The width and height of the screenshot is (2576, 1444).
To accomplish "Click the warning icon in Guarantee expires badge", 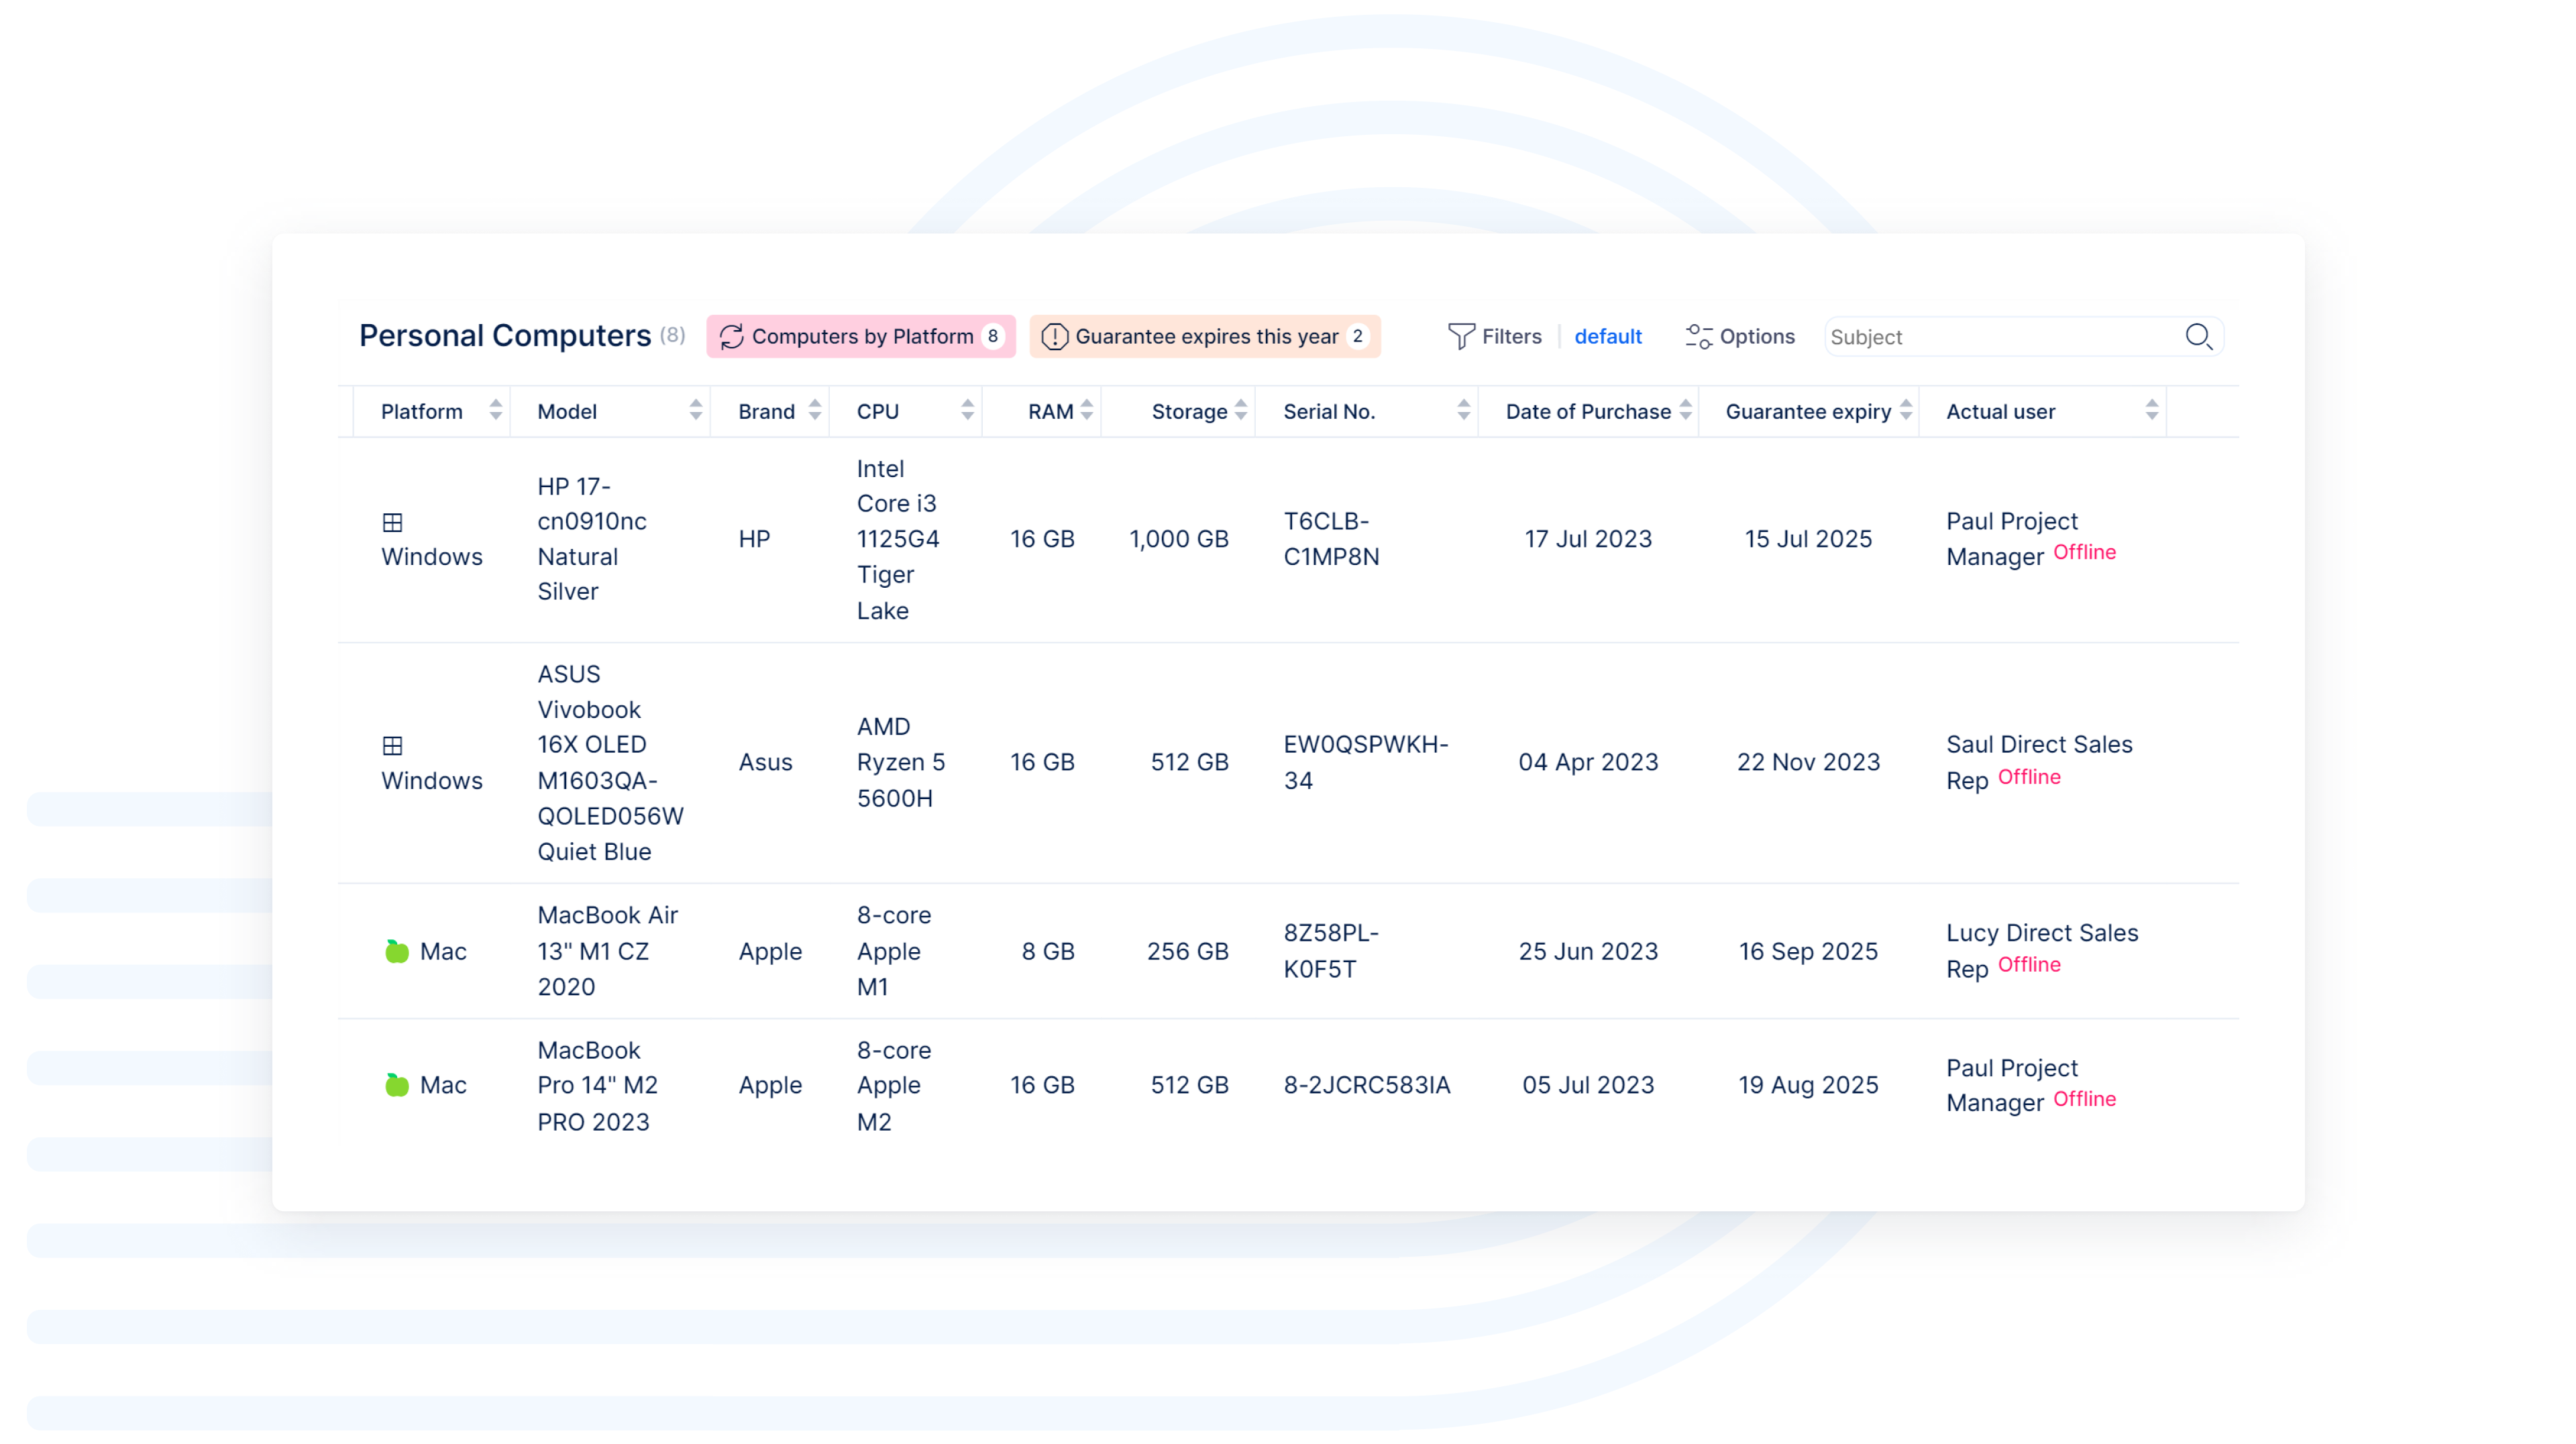I will [1054, 336].
